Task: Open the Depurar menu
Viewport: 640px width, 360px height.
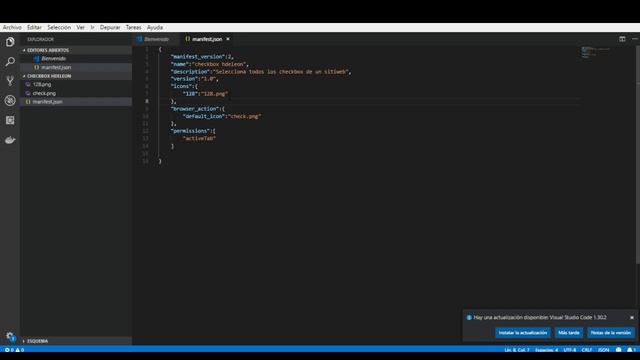Action: coord(110,27)
